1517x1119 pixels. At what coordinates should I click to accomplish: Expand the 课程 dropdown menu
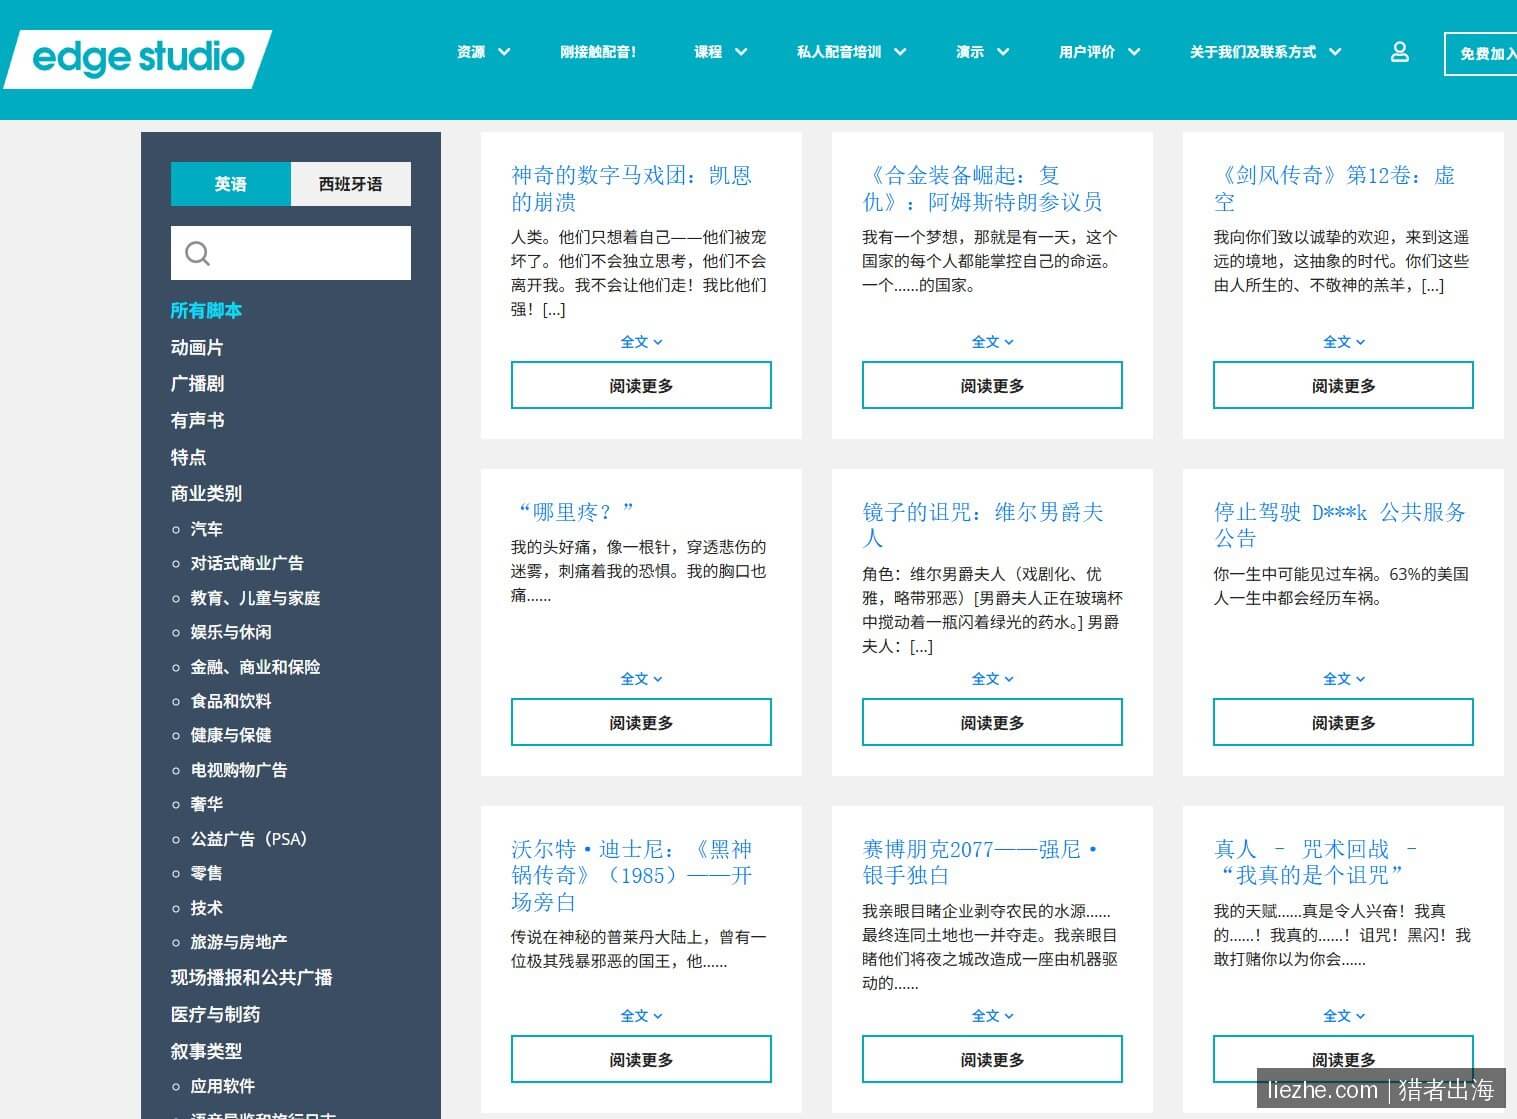click(721, 52)
